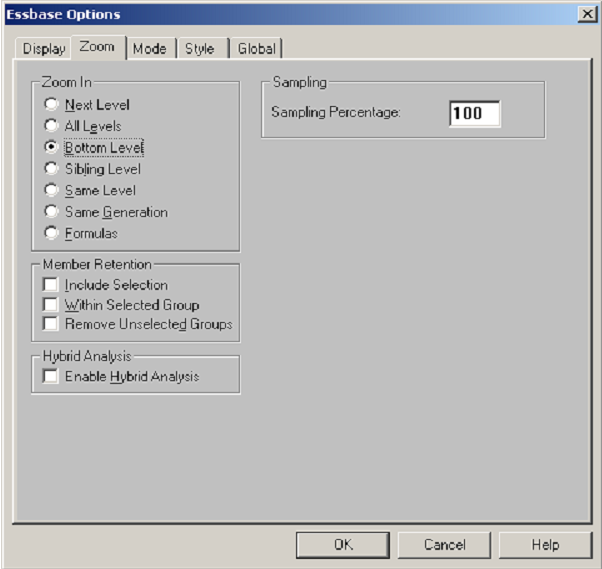This screenshot has width=602, height=569.
Task: Switch to the Display tab
Action: pyautogui.click(x=43, y=49)
